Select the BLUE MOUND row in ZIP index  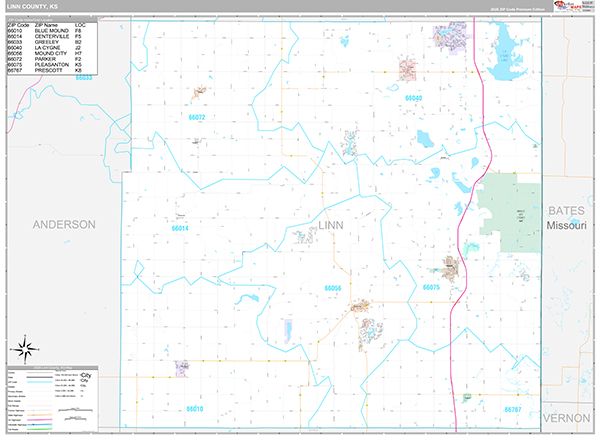coord(50,31)
